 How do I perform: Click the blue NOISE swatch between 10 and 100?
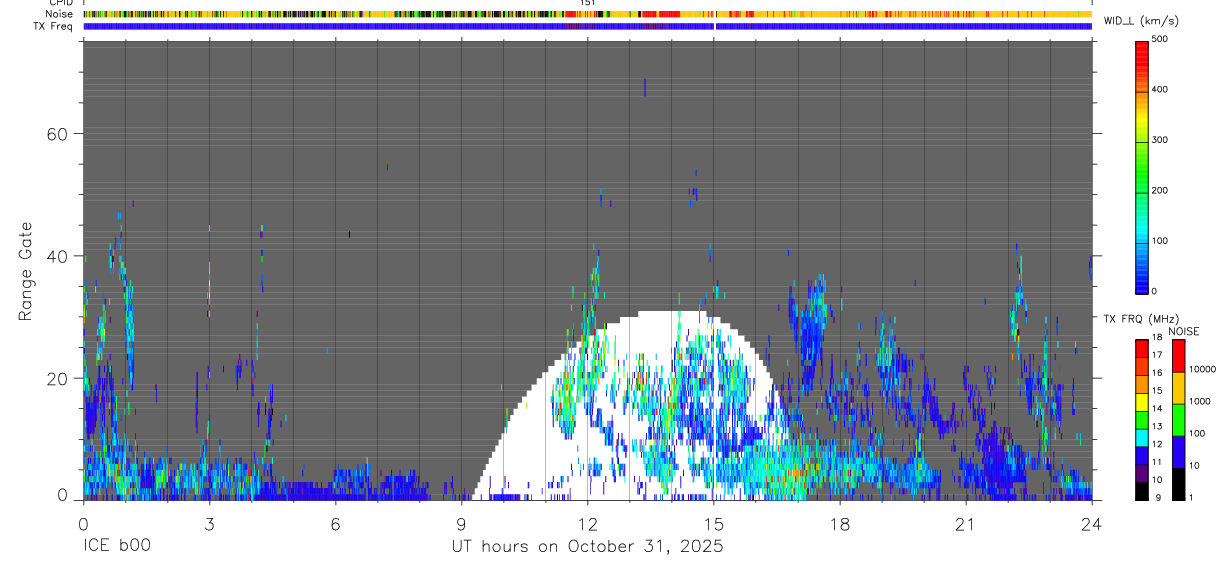(x=1178, y=451)
